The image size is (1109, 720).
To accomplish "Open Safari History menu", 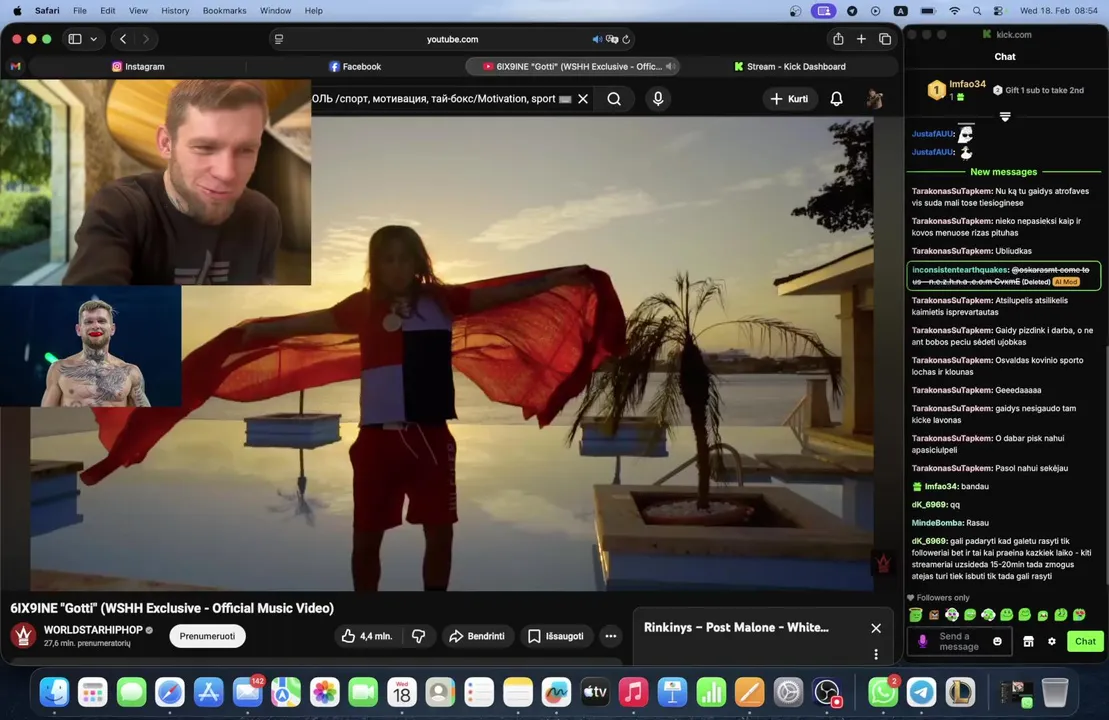I will click(175, 11).
